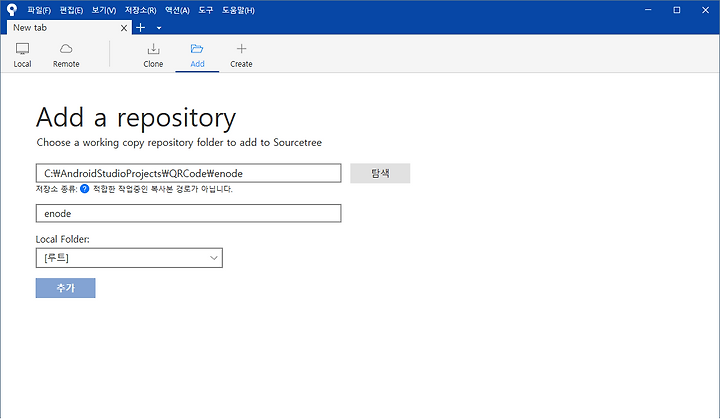Focus the repository path input field
The width and height of the screenshot is (720, 419).
[188, 173]
